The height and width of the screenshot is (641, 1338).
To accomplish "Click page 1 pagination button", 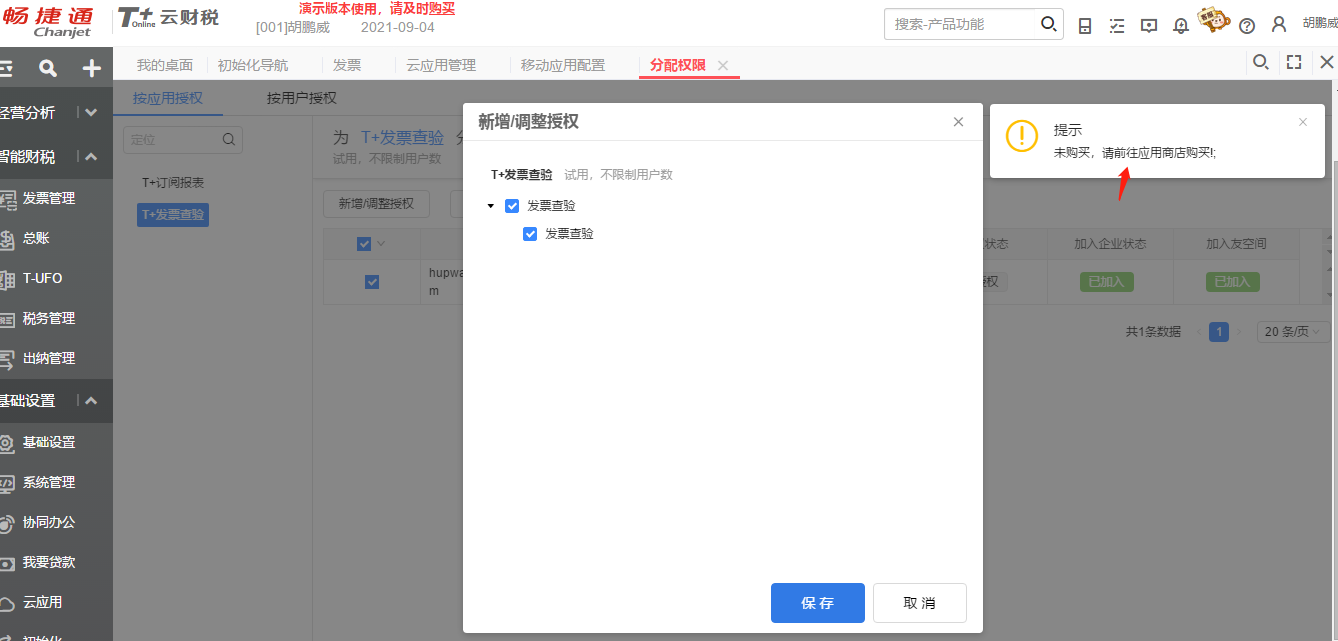I will pos(1219,332).
